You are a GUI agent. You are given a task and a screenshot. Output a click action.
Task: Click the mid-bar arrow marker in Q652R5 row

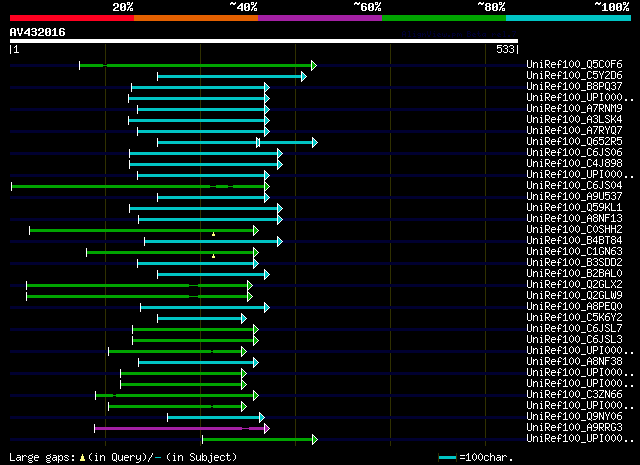(x=258, y=142)
